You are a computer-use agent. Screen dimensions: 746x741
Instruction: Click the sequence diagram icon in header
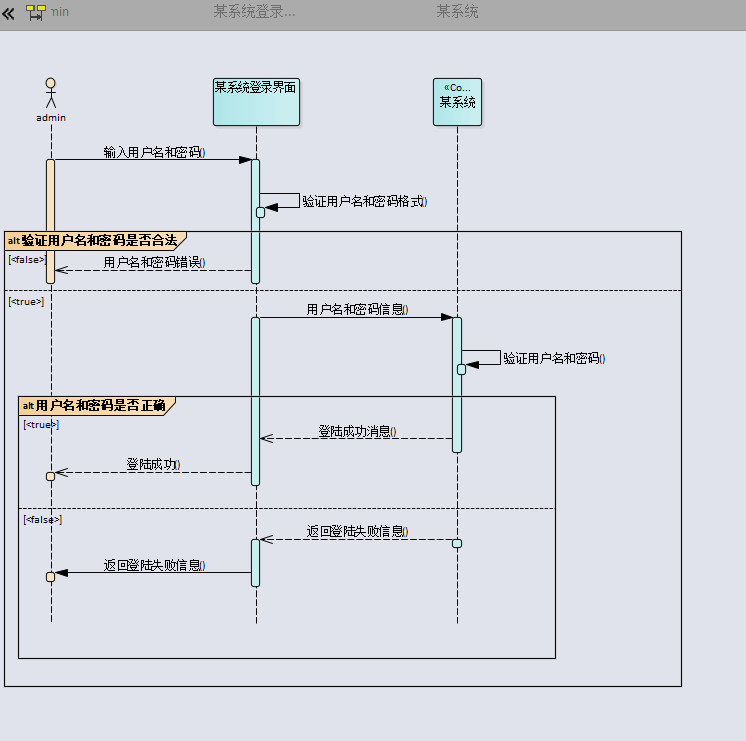click(x=36, y=13)
